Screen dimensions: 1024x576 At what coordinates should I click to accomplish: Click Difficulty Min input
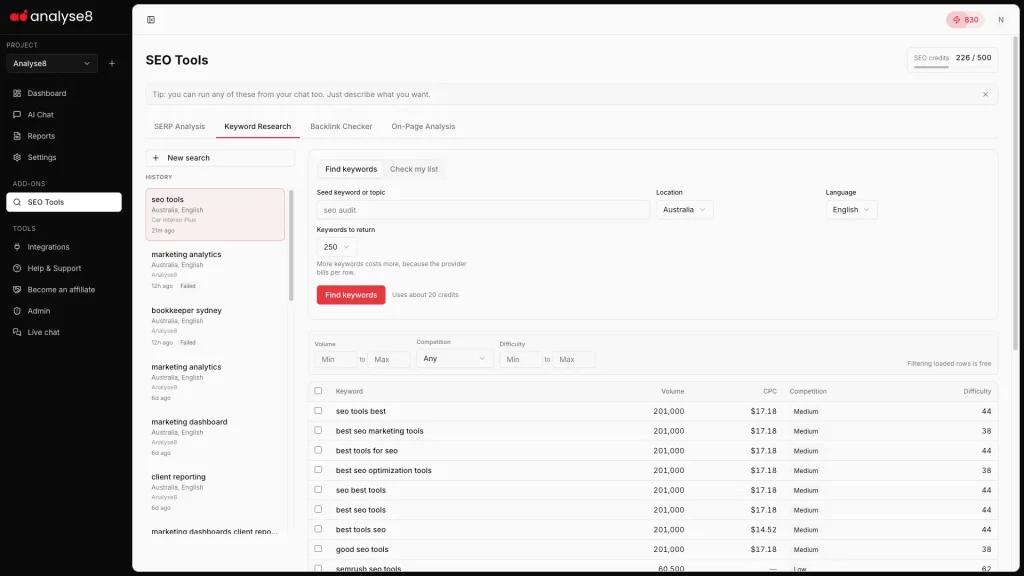pos(520,359)
